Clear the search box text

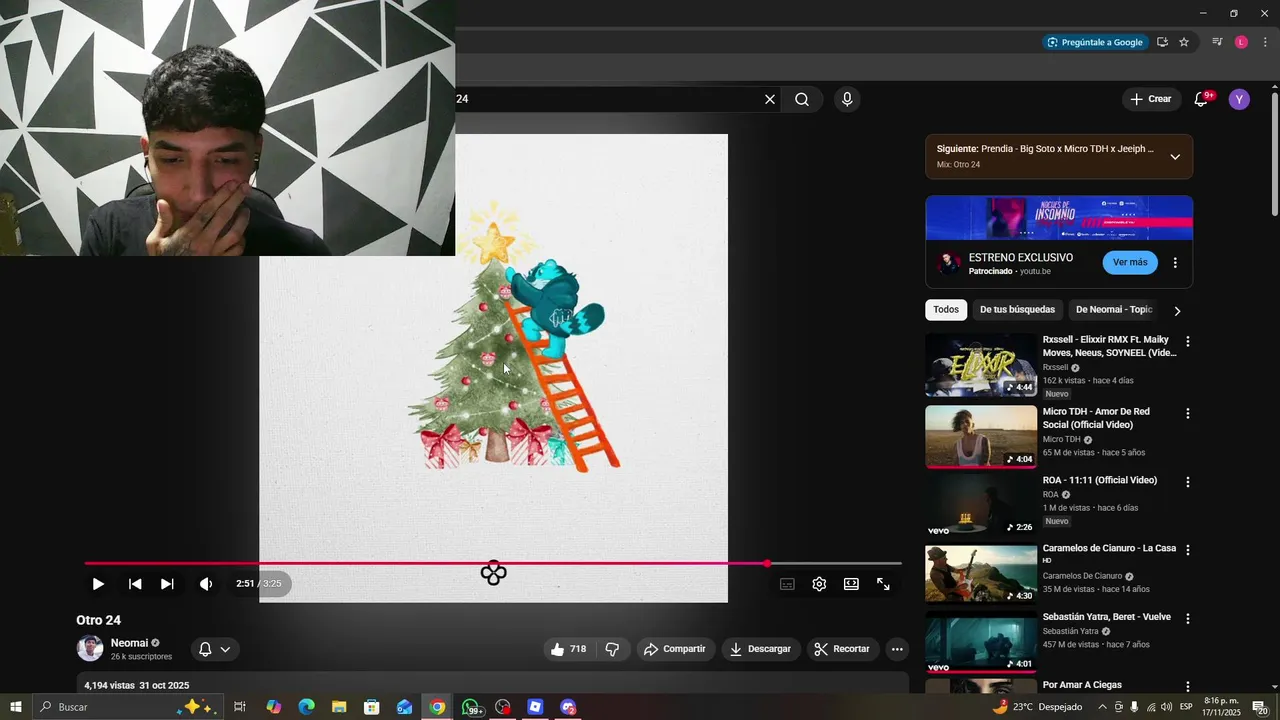tap(770, 99)
